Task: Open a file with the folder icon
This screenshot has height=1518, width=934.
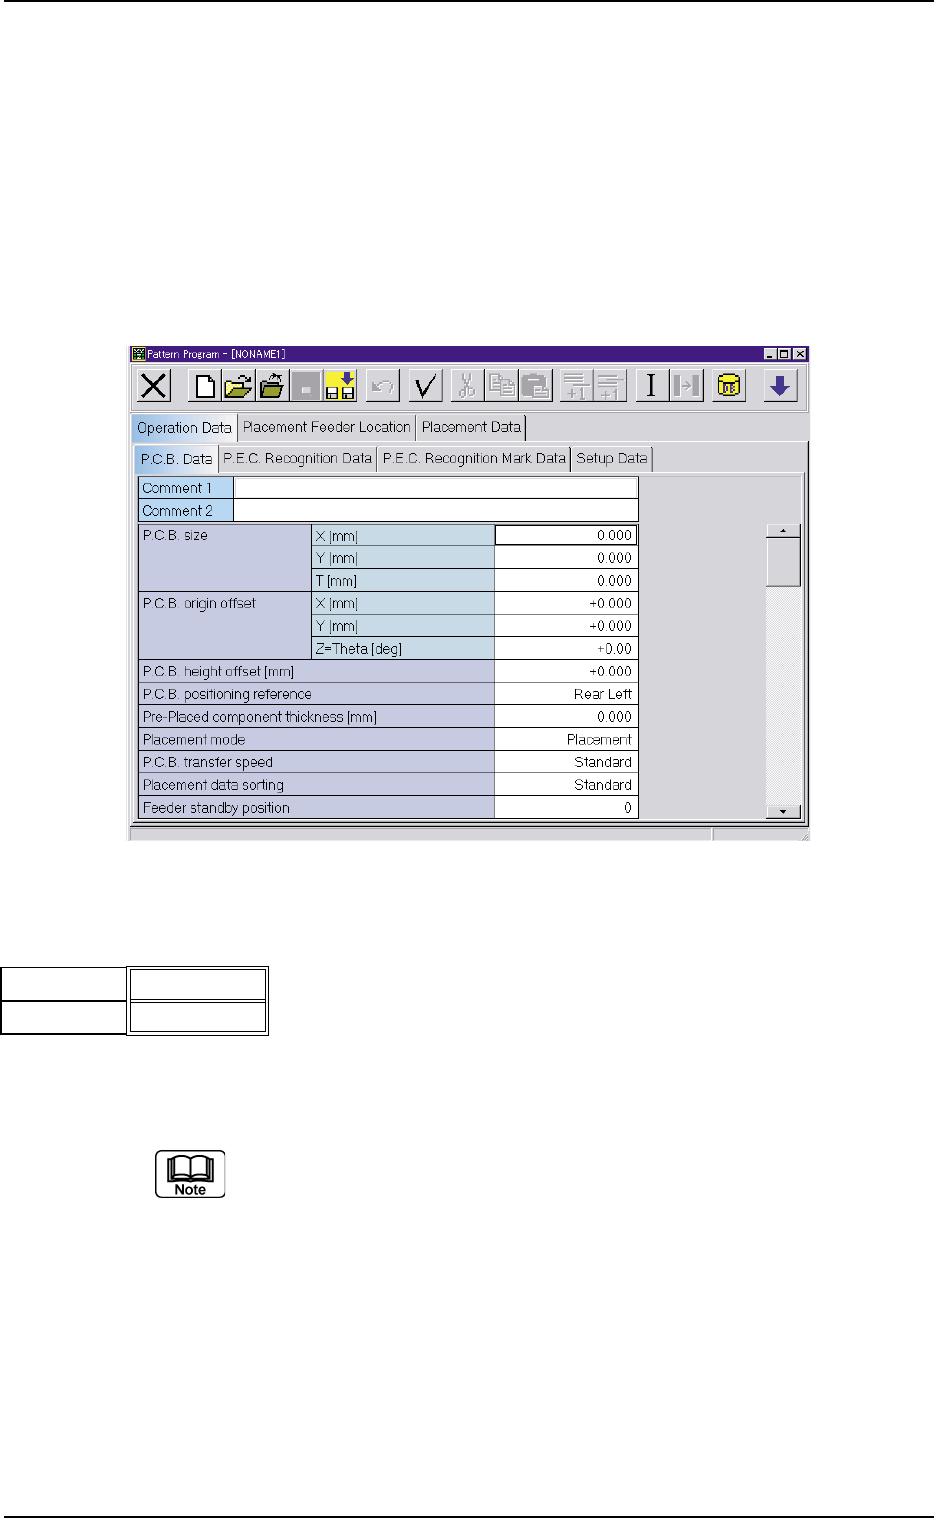Action: point(238,386)
